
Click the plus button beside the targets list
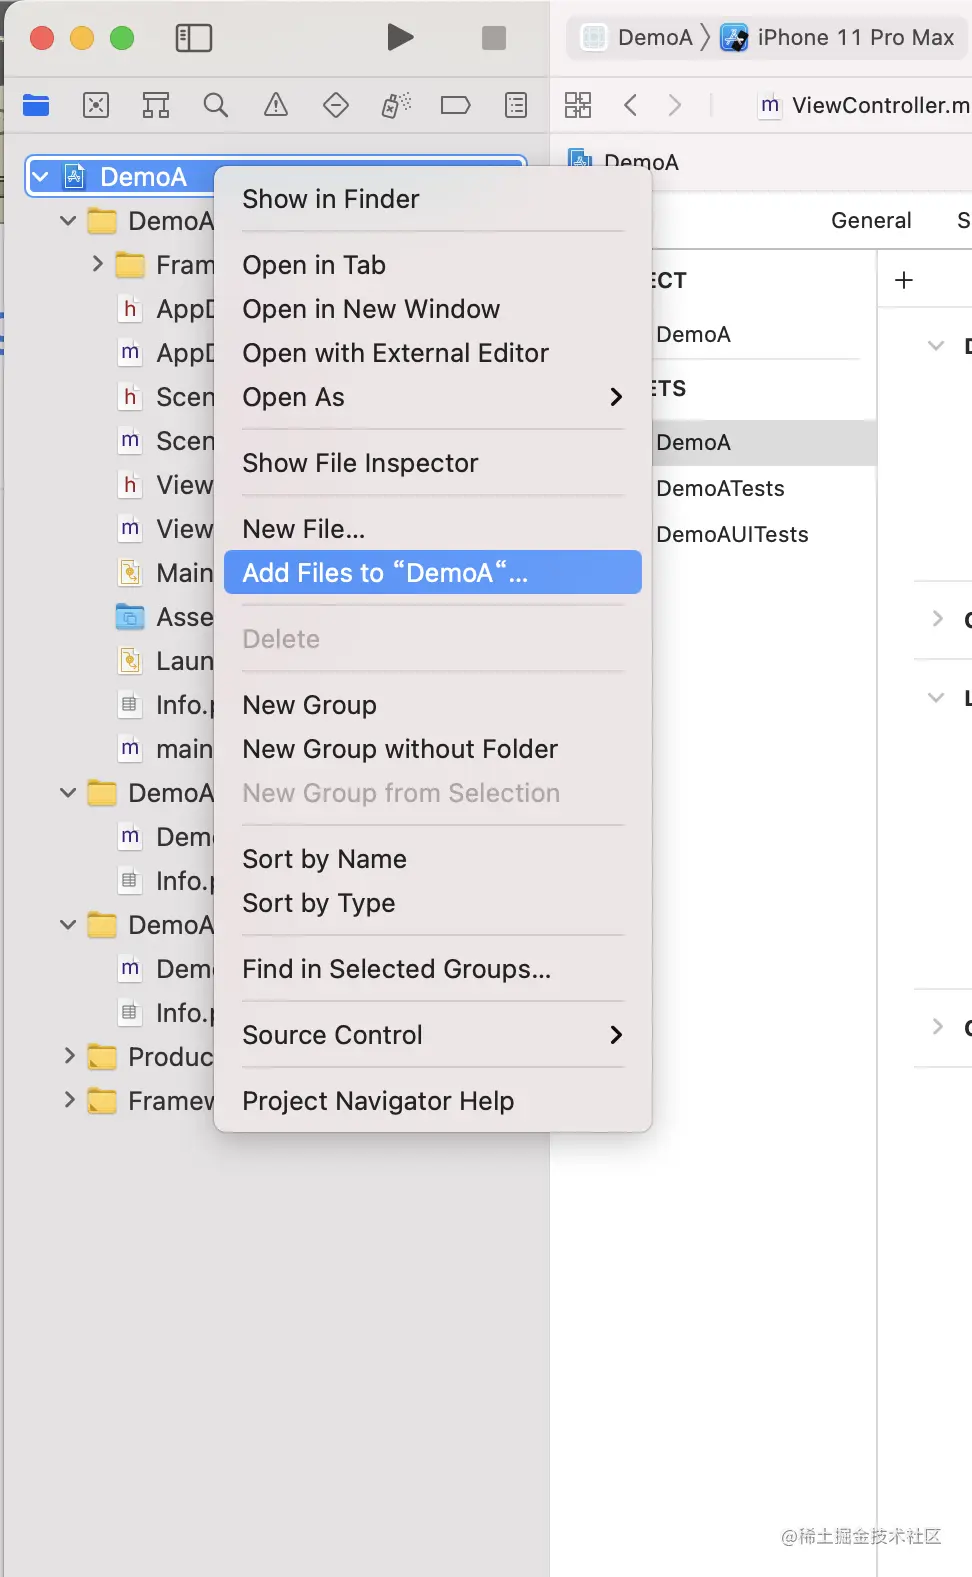pyautogui.click(x=904, y=280)
